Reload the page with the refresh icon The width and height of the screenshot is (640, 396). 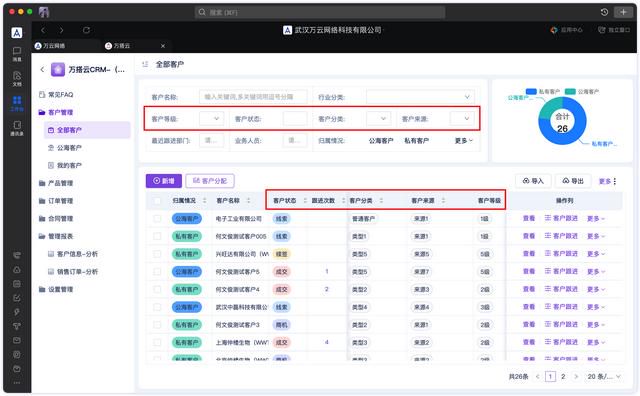86,30
